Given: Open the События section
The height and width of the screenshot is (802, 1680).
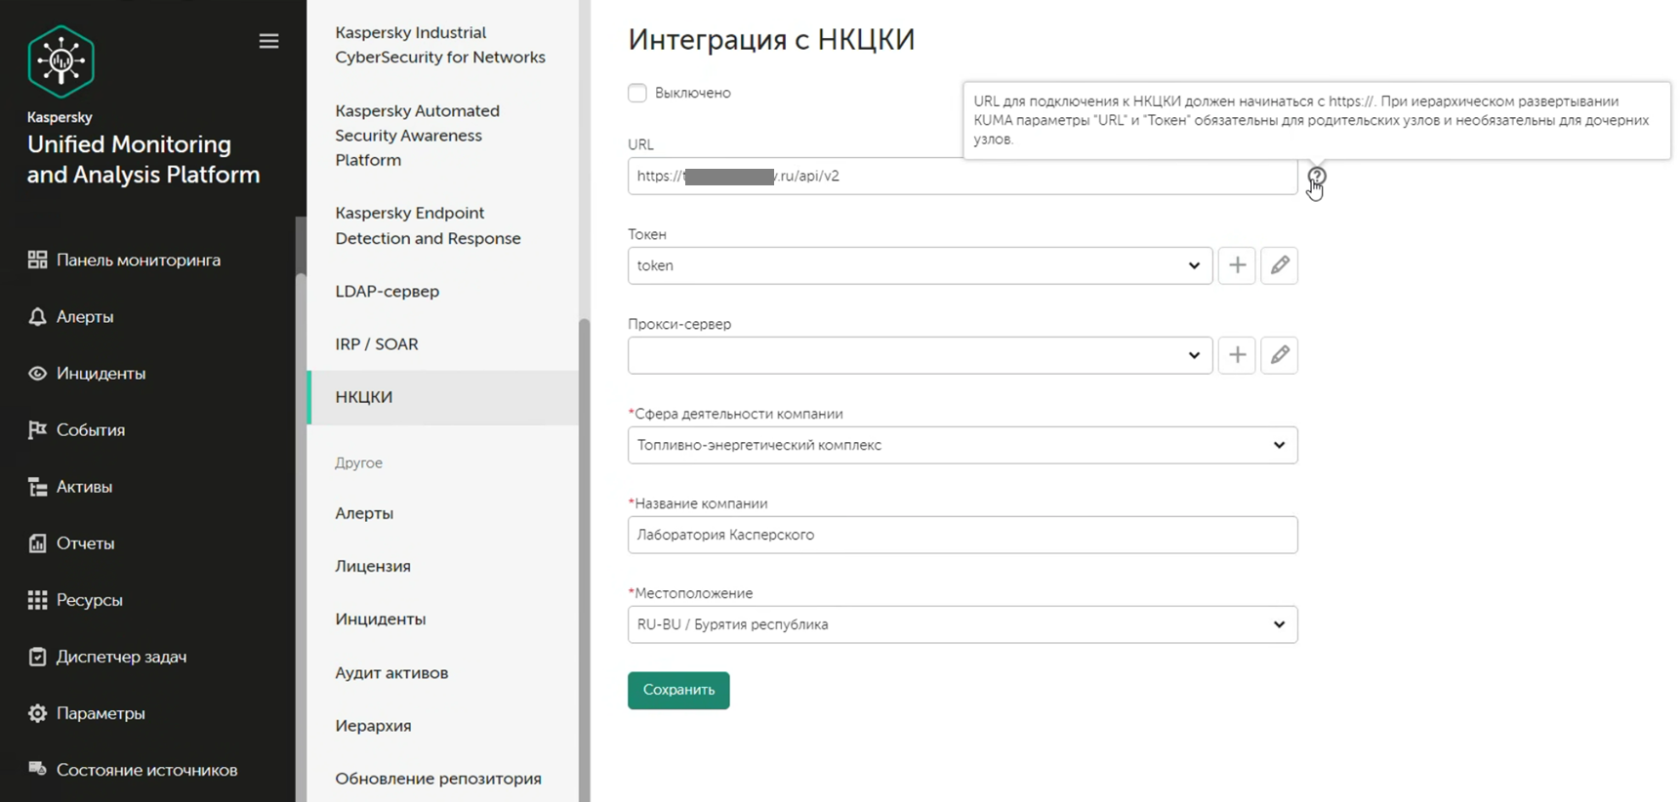Looking at the screenshot, I should pyautogui.click(x=90, y=430).
